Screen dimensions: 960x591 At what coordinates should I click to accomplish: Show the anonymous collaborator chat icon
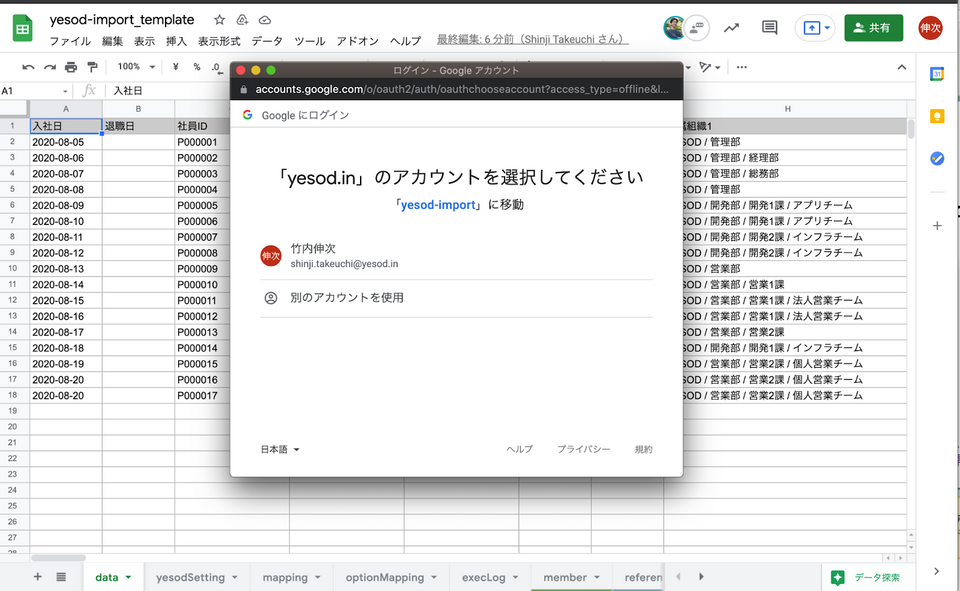pyautogui.click(x=697, y=28)
